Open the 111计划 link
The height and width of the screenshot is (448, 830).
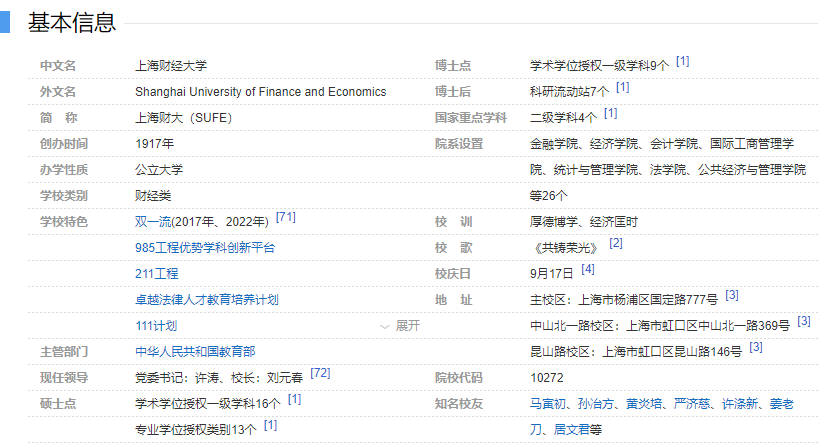click(156, 326)
